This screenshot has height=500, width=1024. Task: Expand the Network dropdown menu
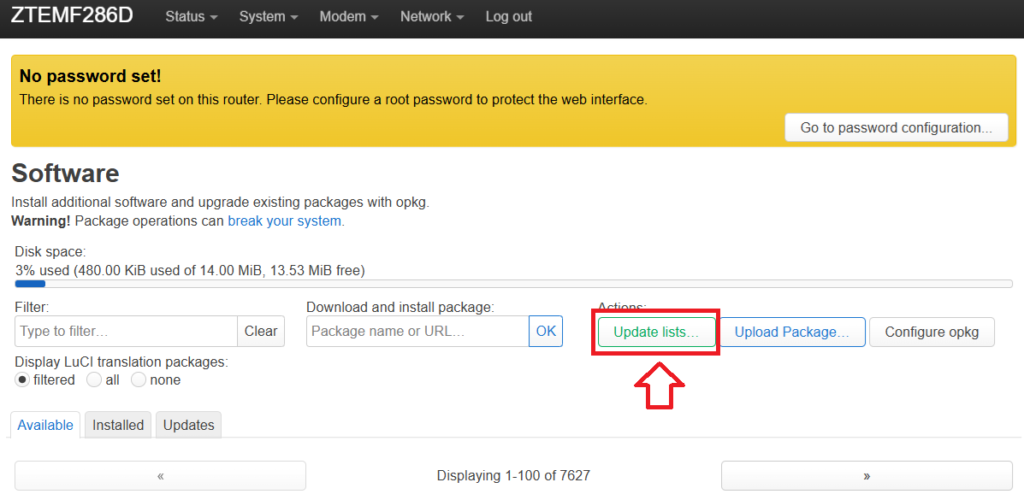[431, 17]
